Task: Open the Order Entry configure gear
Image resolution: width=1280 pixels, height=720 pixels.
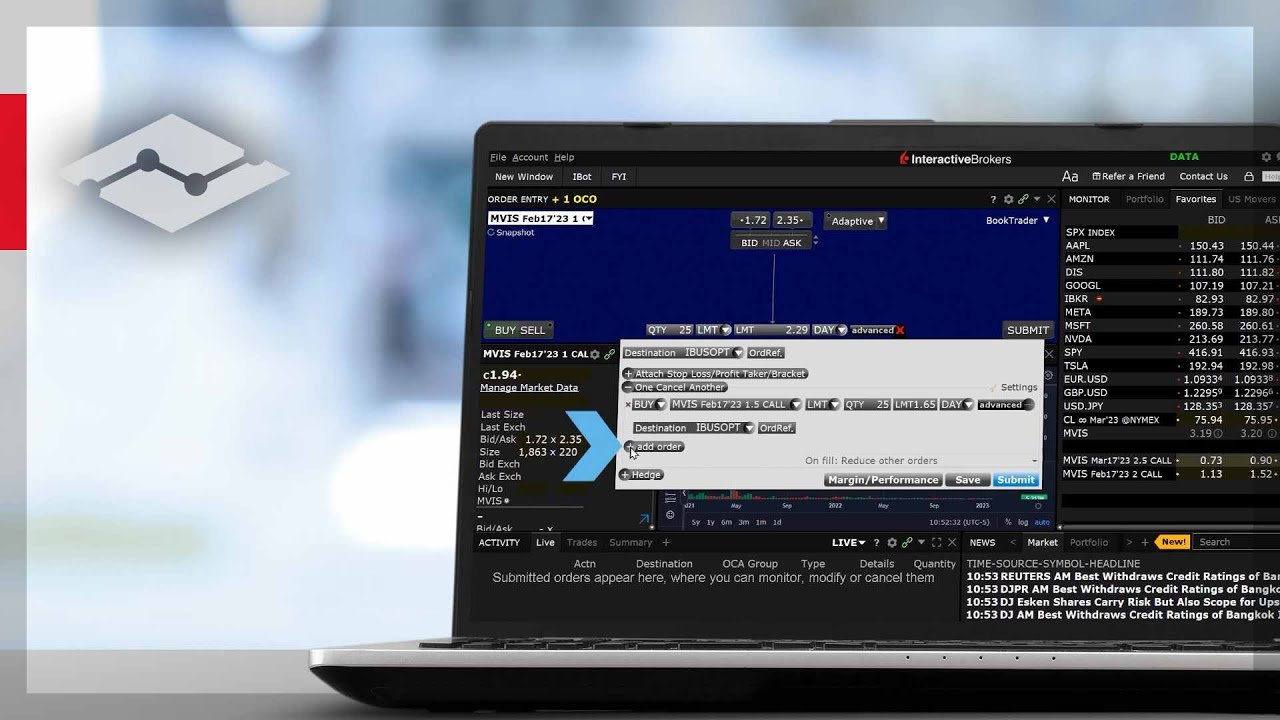Action: coord(1008,199)
